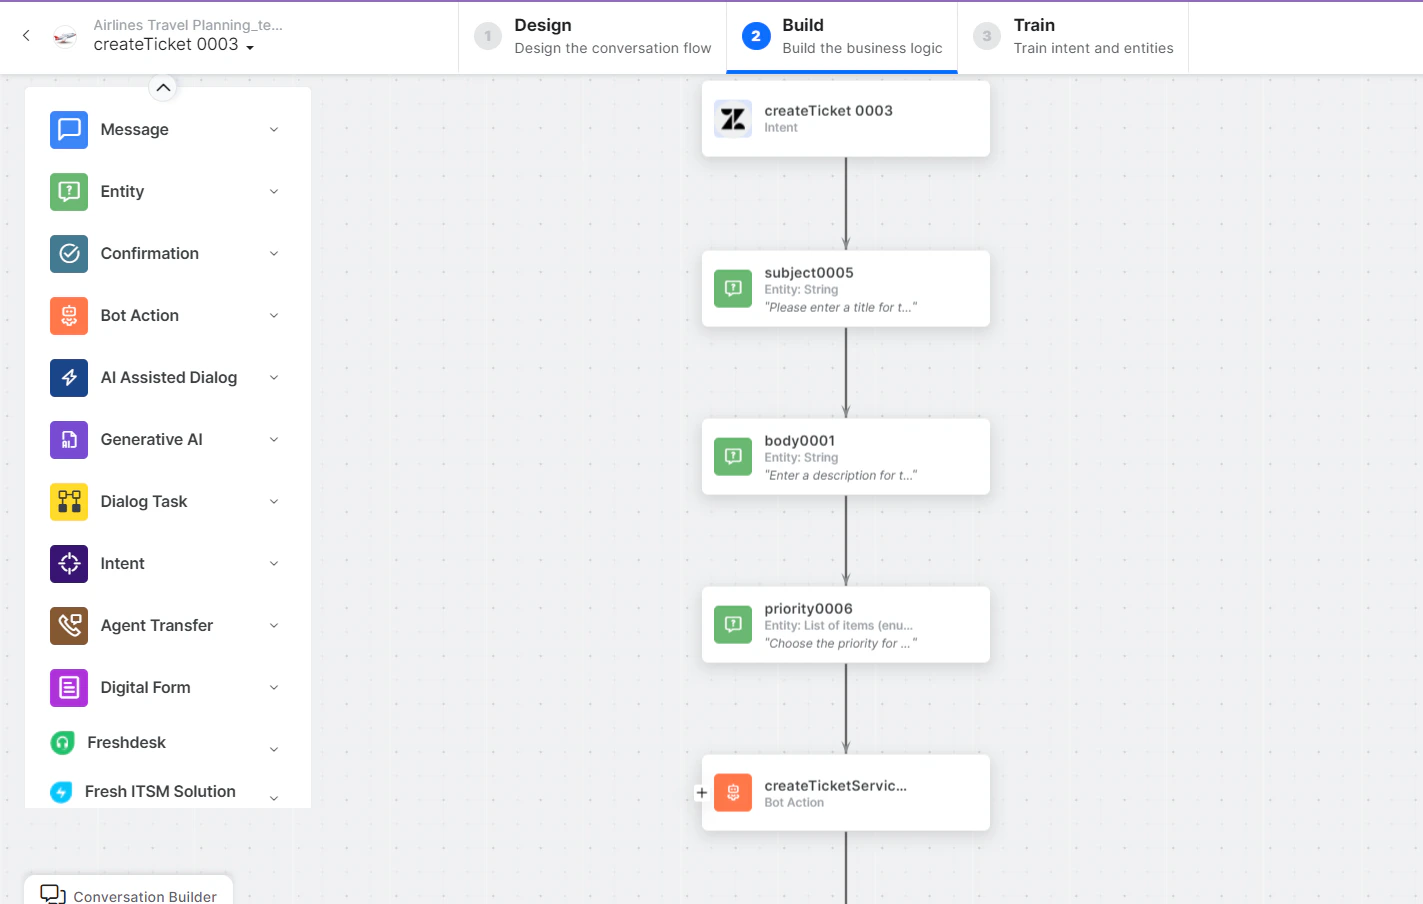The image size is (1423, 904).
Task: Click the Bot Action icon in sidebar
Action: [x=69, y=315]
